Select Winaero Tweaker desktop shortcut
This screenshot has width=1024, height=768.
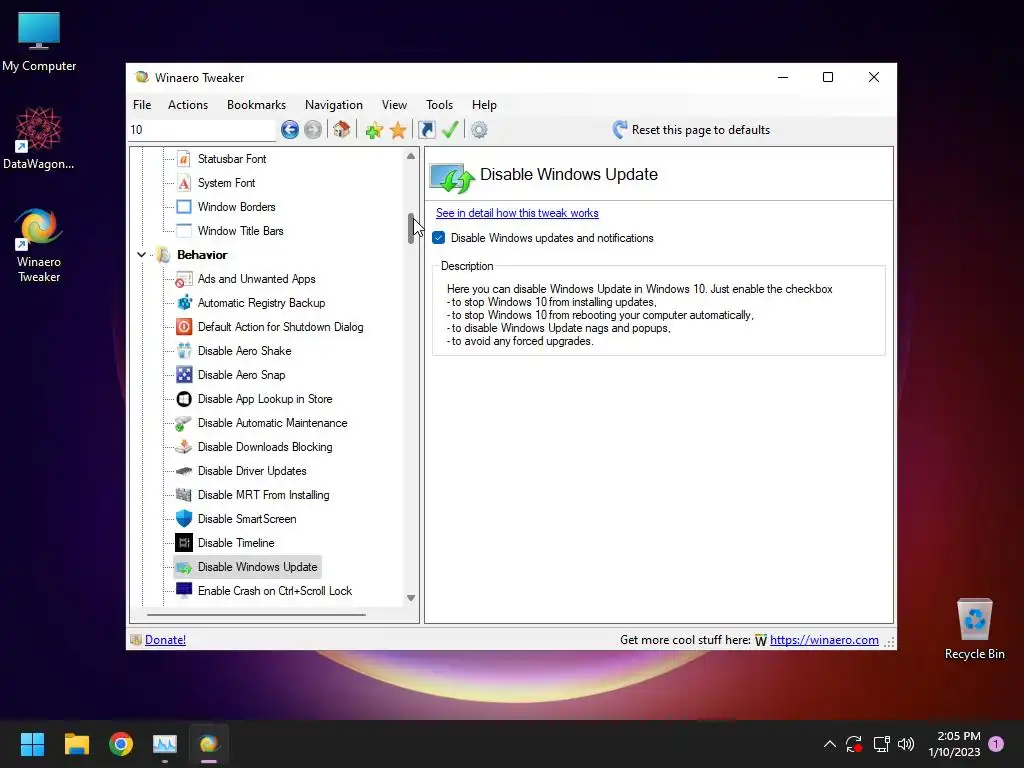tap(39, 246)
